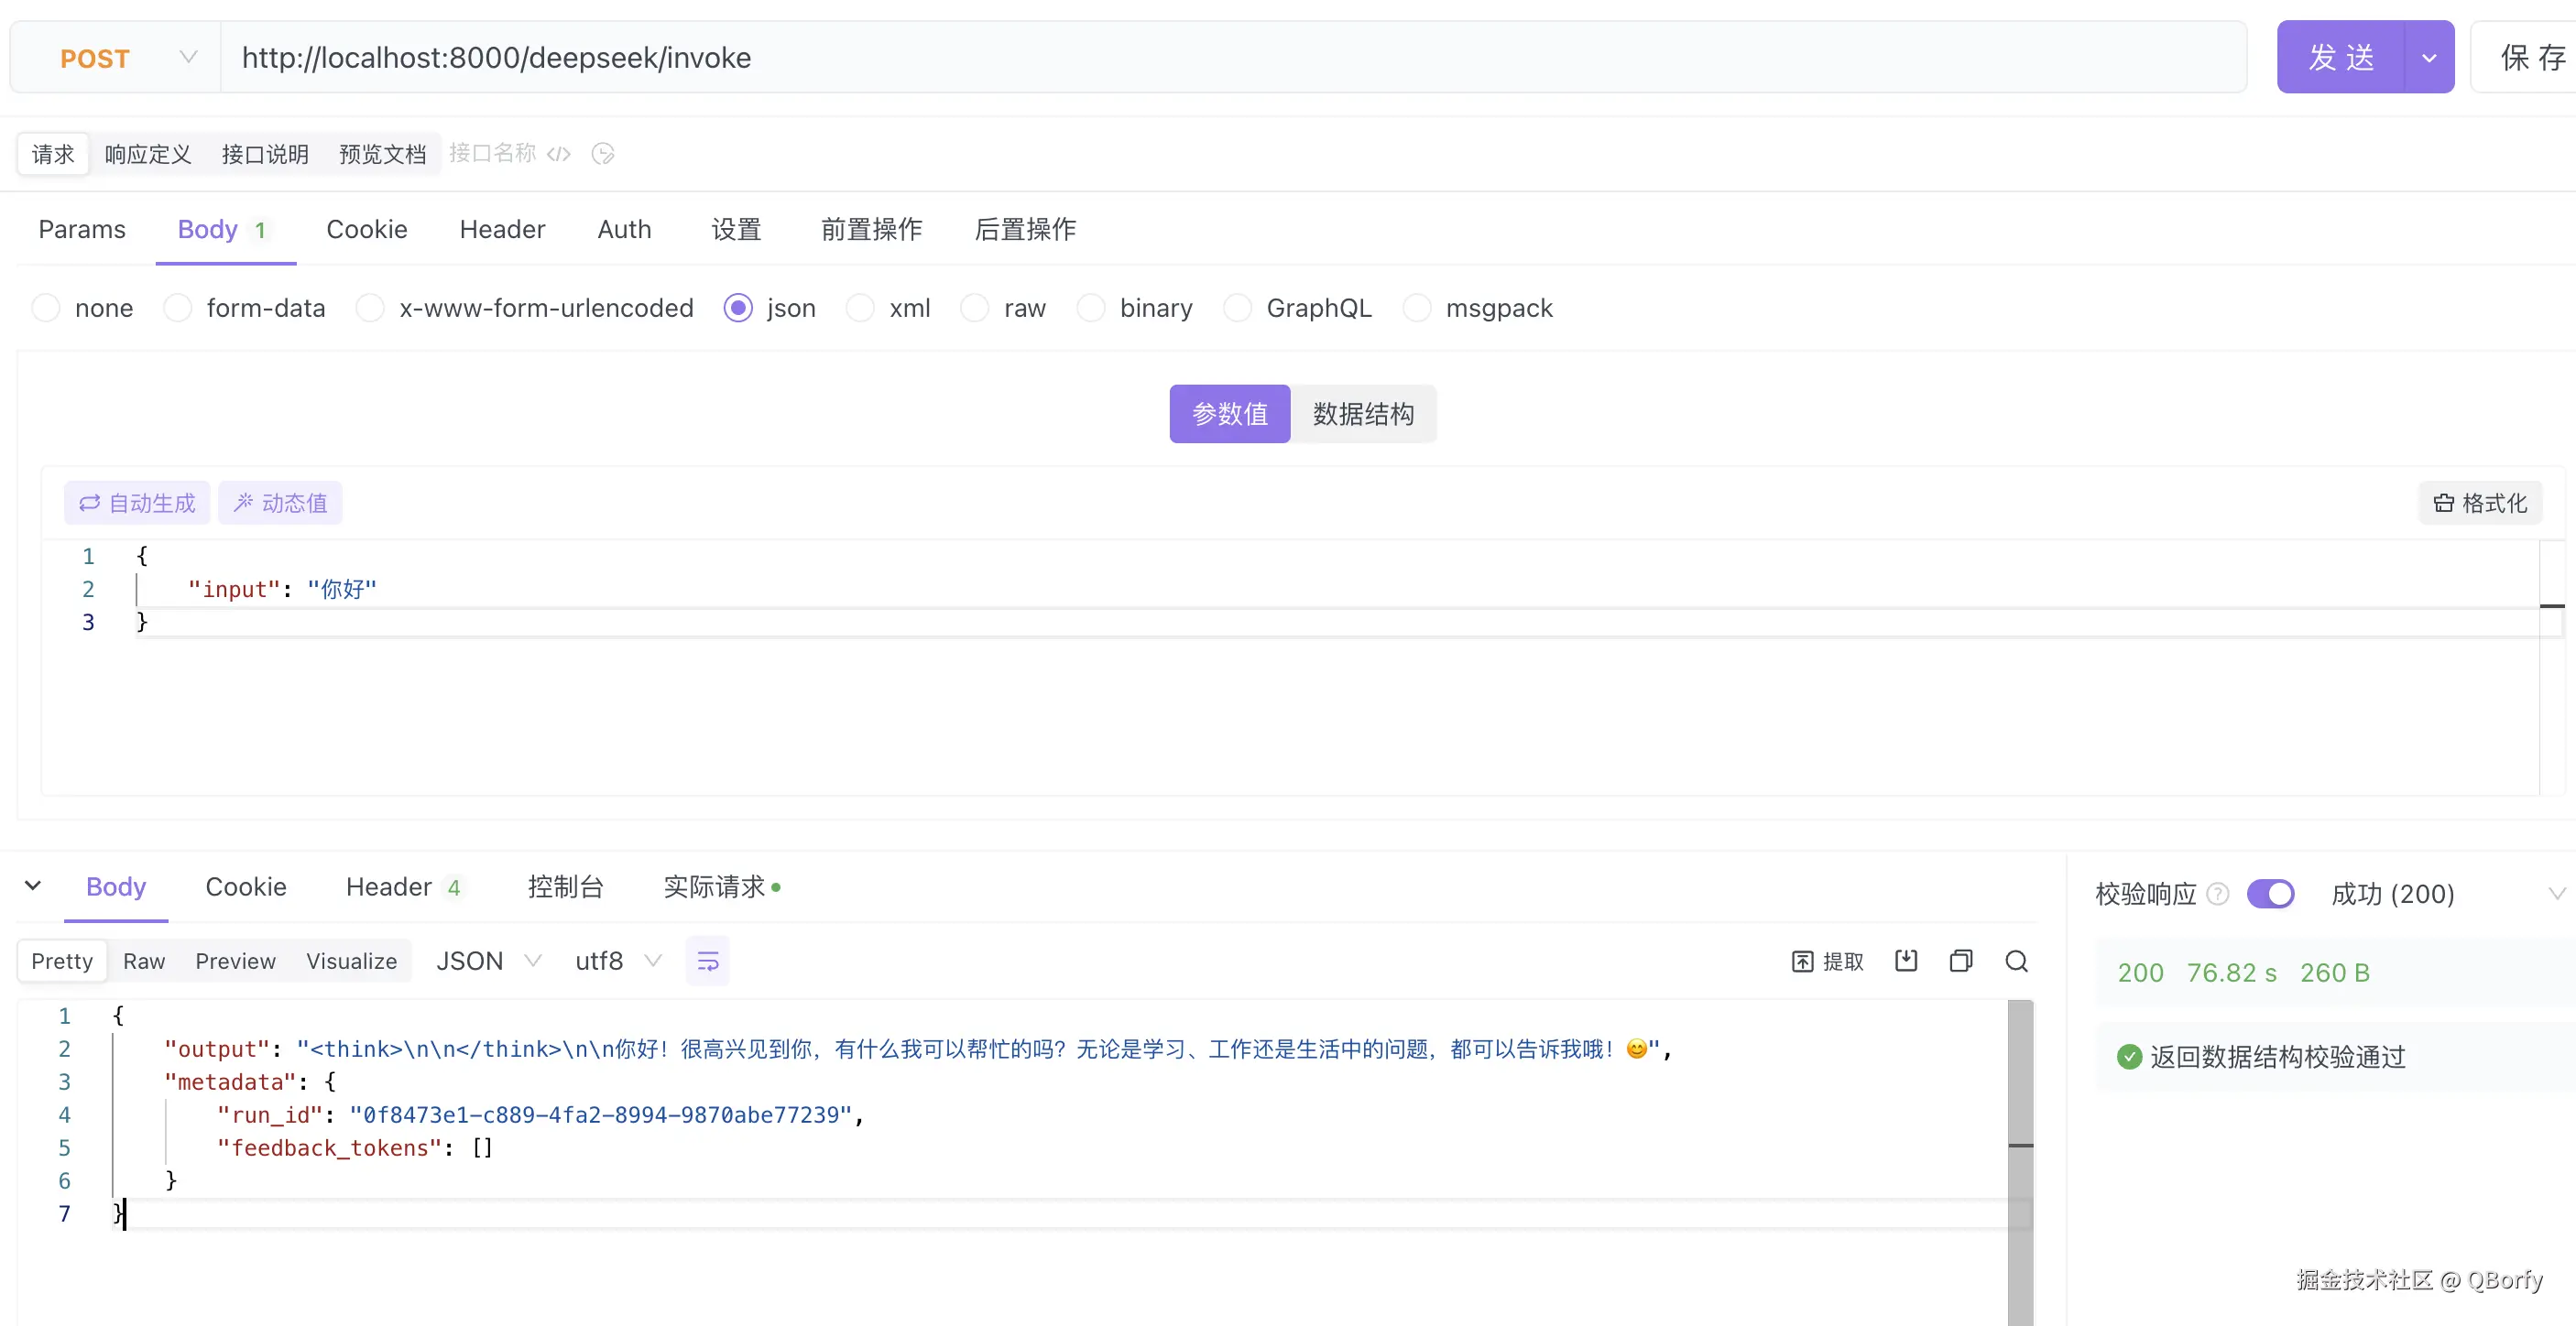Image resolution: width=2576 pixels, height=1326 pixels.
Task: Switch to the Header request tab
Action: 502,230
